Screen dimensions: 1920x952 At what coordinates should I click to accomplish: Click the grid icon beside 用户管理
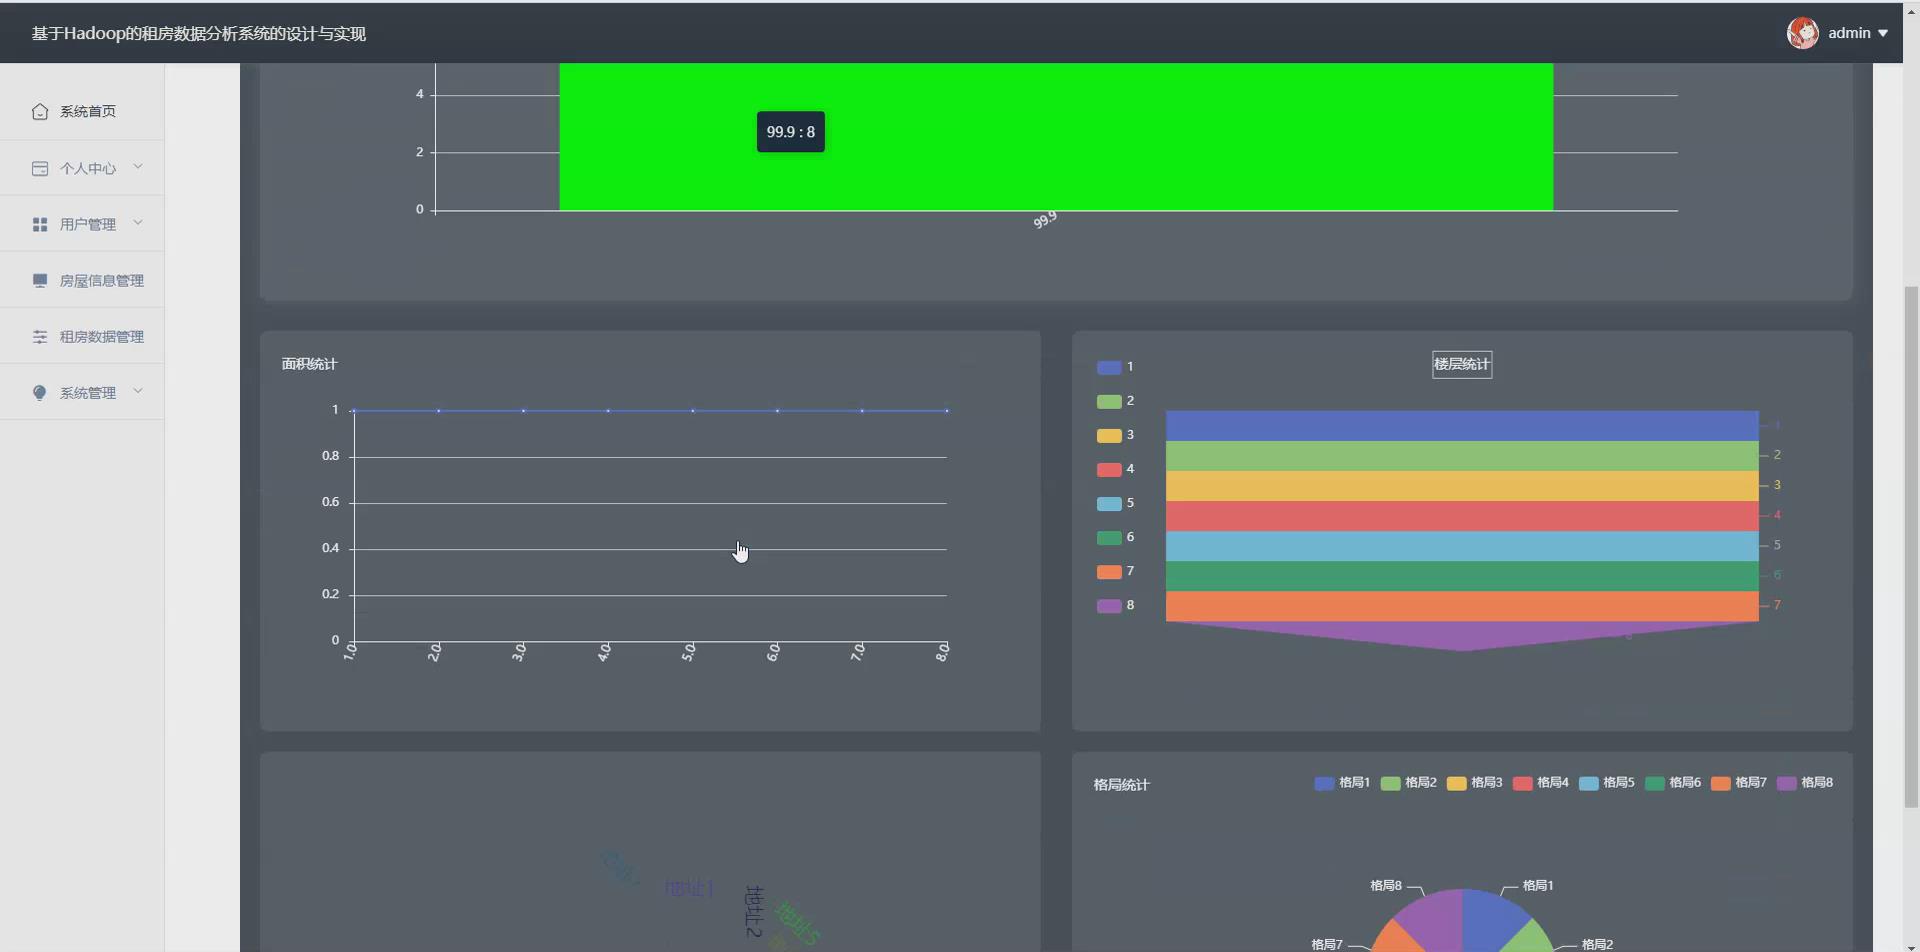(x=40, y=224)
